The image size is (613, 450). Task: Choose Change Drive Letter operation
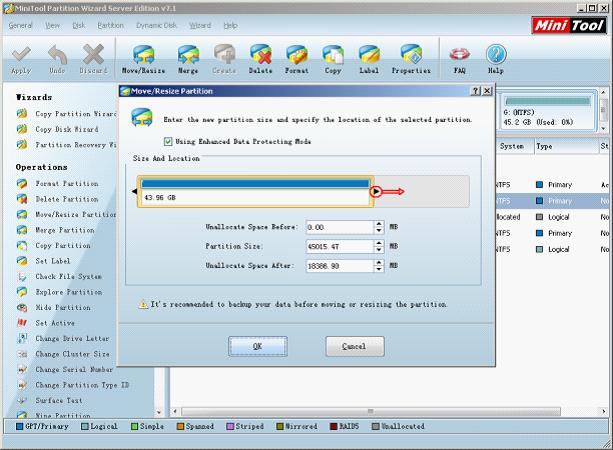coord(63,339)
